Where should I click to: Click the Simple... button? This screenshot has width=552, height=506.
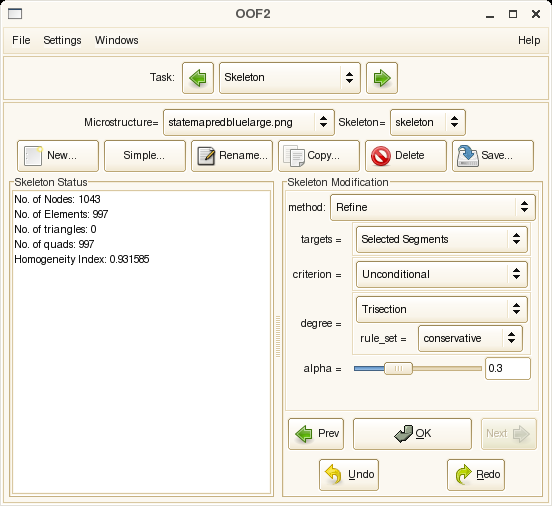145,156
